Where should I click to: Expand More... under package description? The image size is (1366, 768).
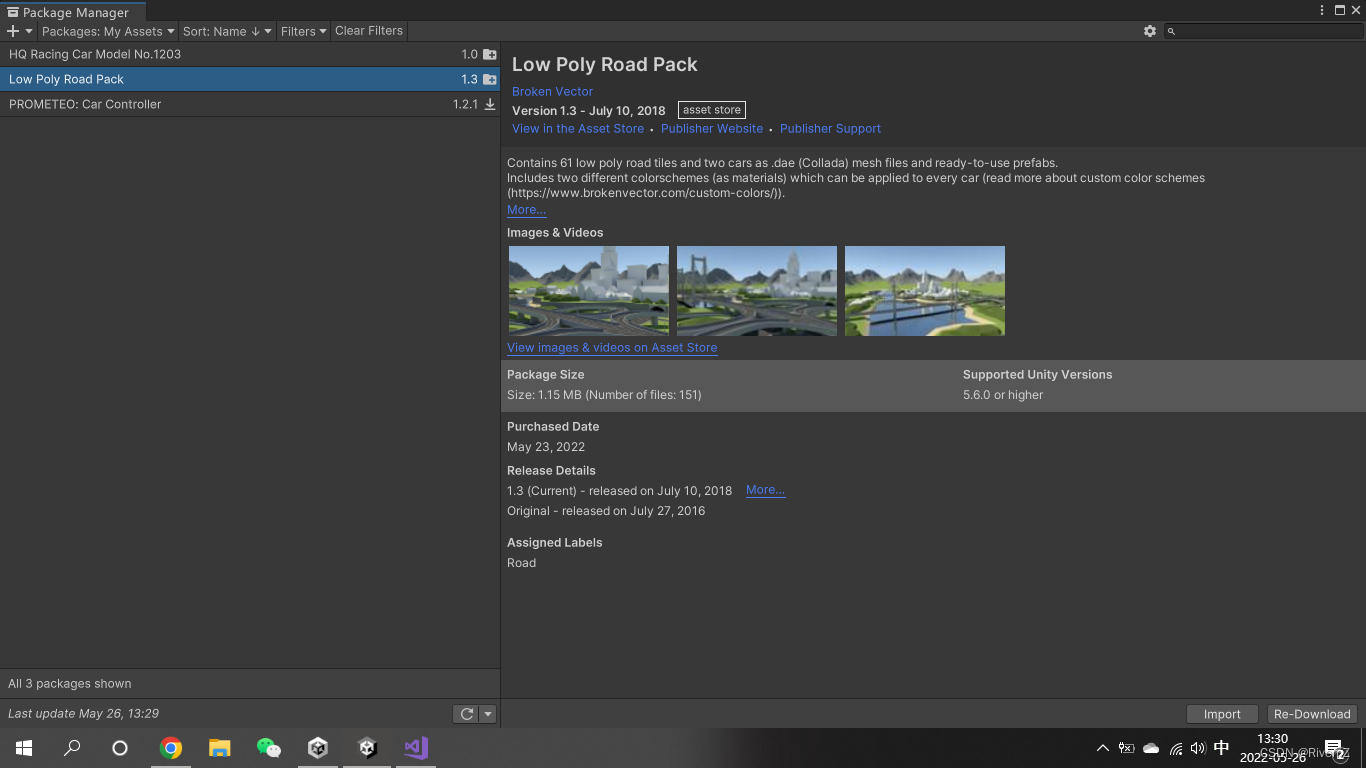[x=526, y=210]
